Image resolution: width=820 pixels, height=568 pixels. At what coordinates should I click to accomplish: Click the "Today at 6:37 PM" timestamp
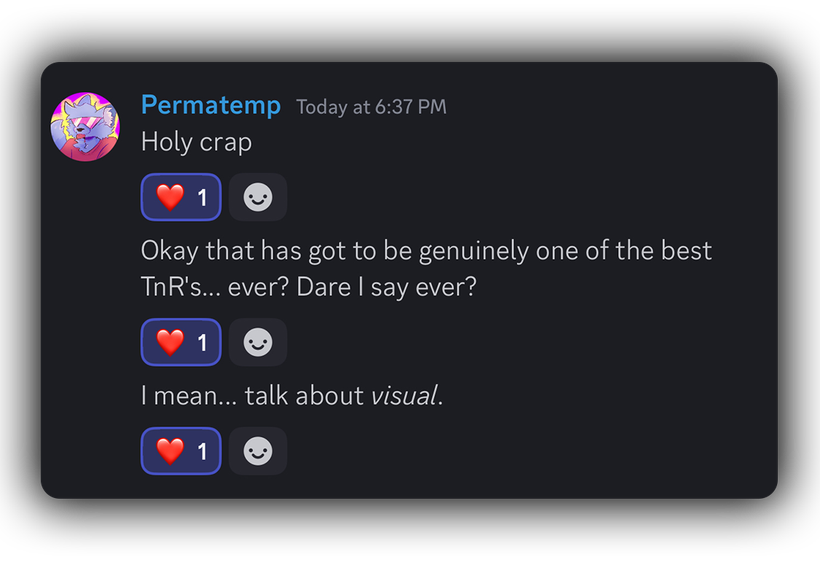click(x=371, y=107)
